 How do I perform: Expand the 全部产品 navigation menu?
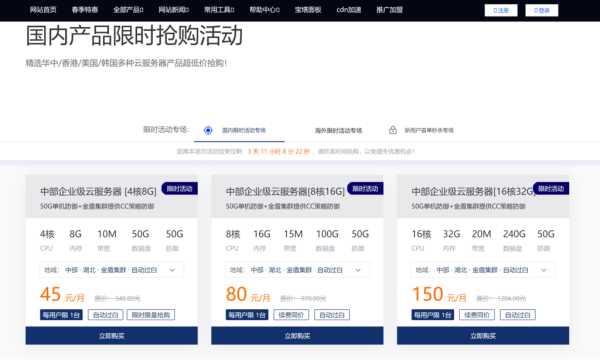(128, 10)
